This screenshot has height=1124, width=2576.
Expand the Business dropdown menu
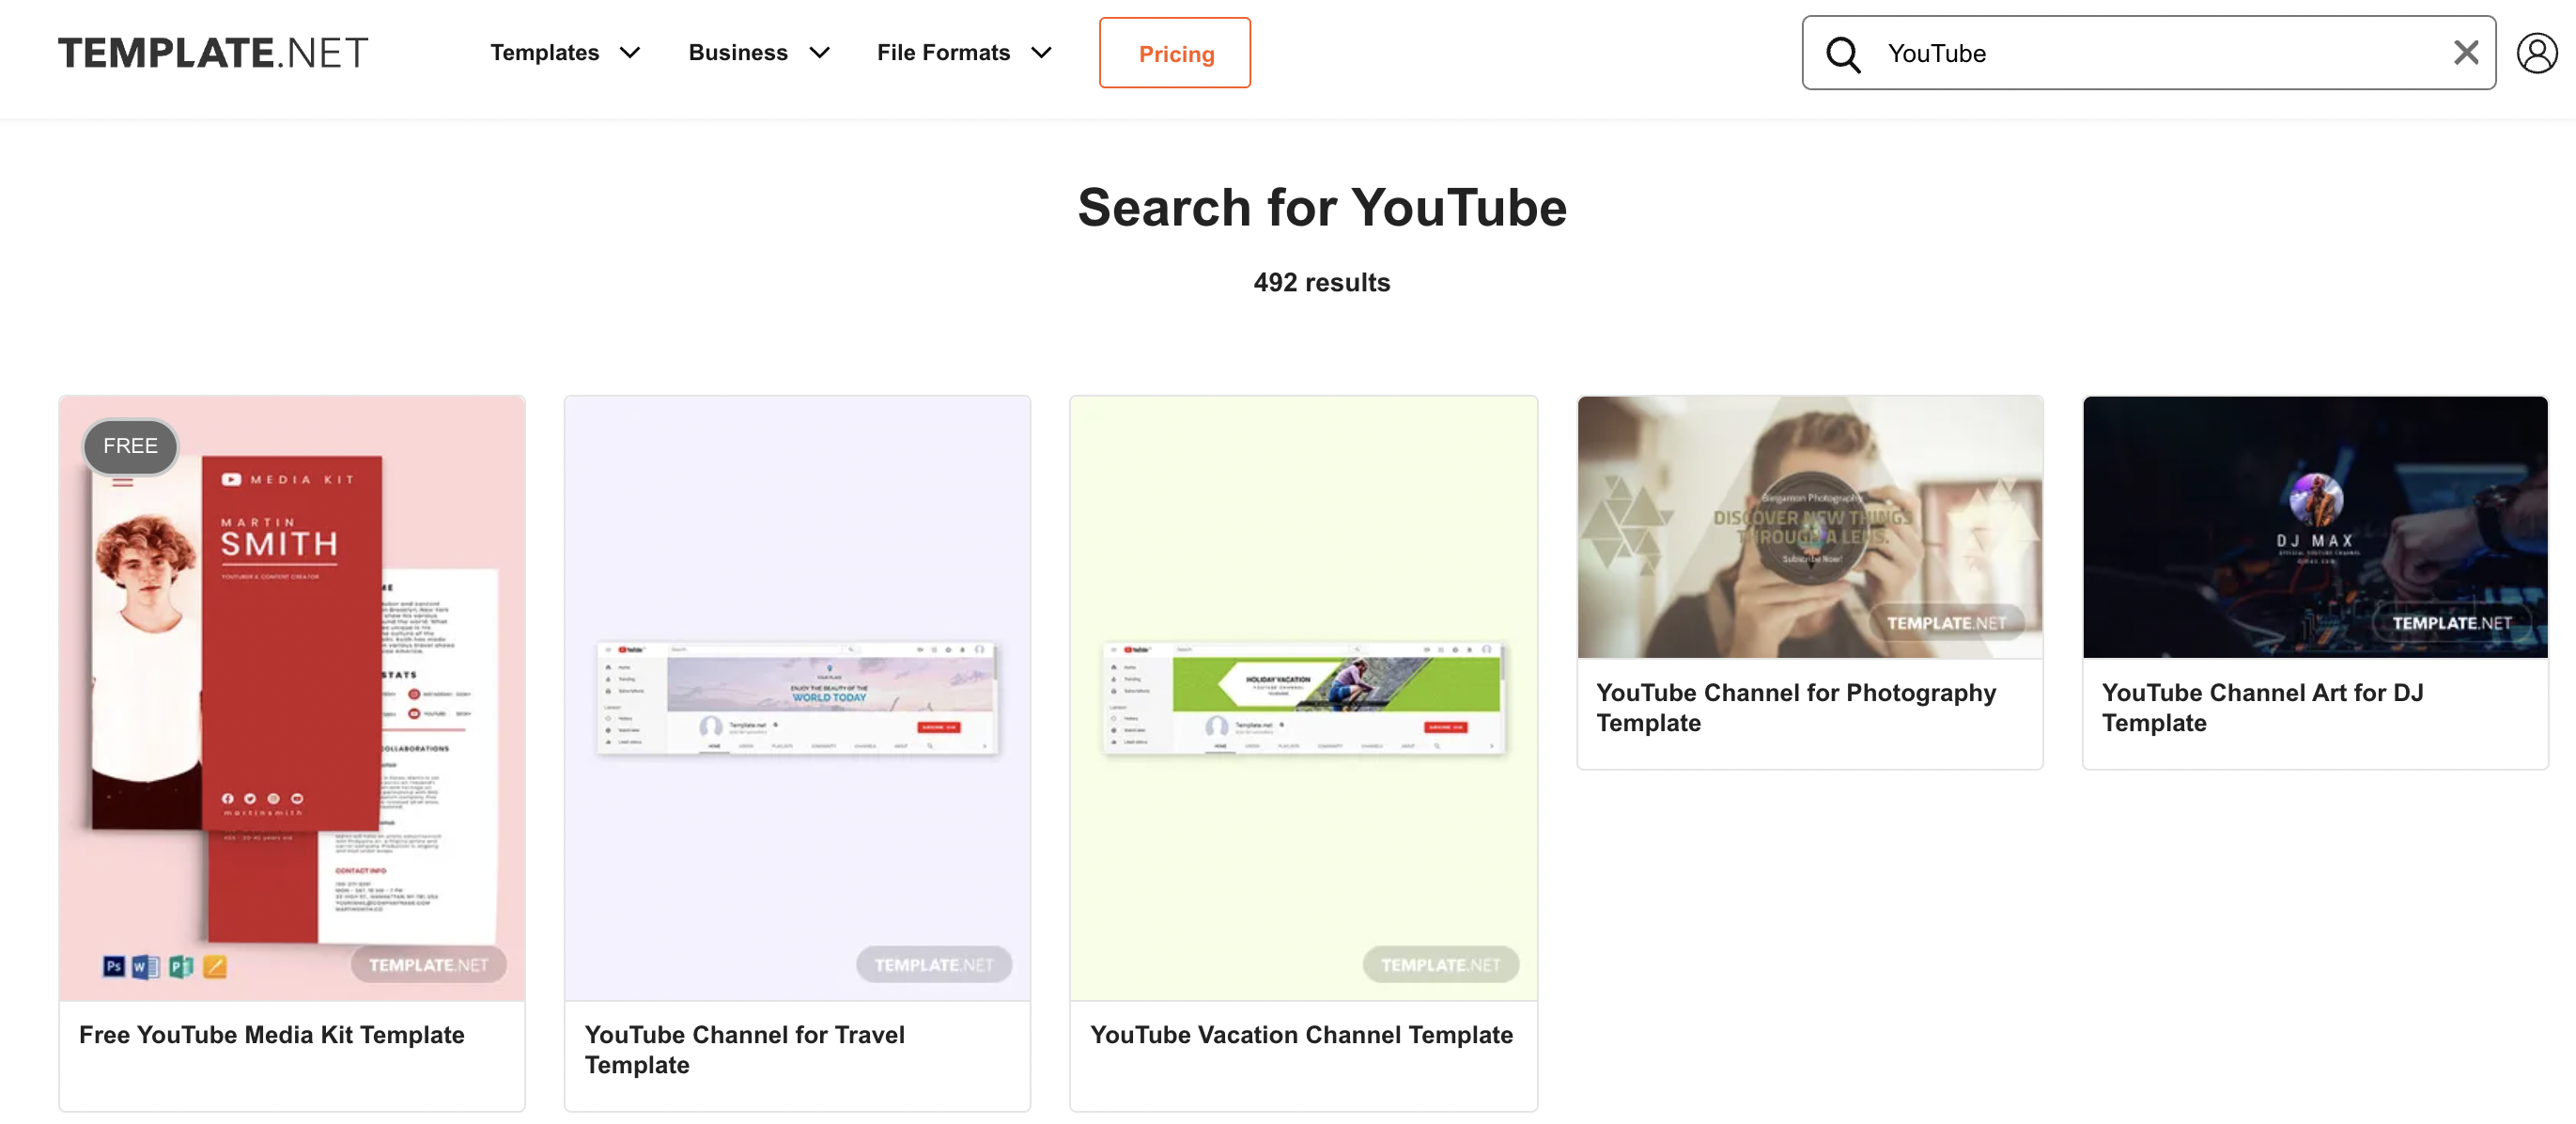coord(759,53)
